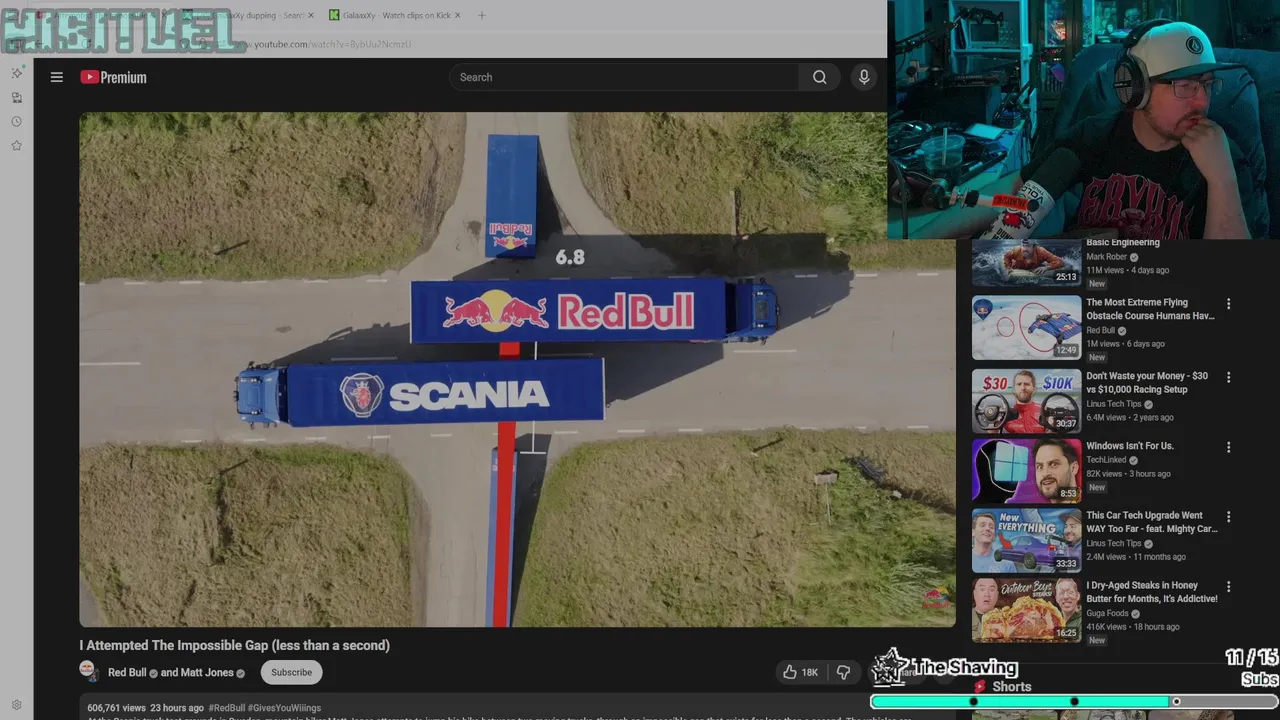
Task: Open the sidebar AI sparkle icon
Action: point(17,73)
